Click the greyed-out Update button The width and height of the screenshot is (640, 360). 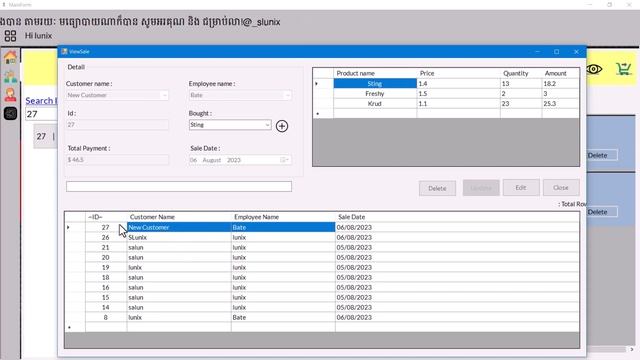click(481, 188)
